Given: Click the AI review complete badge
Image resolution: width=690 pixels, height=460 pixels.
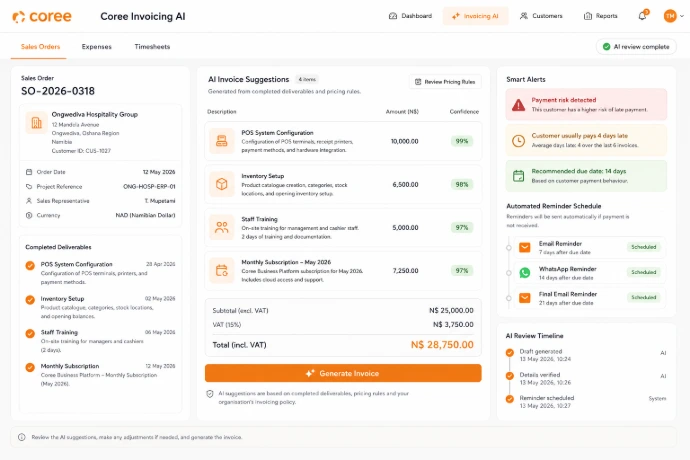Looking at the screenshot, I should coord(636,47).
